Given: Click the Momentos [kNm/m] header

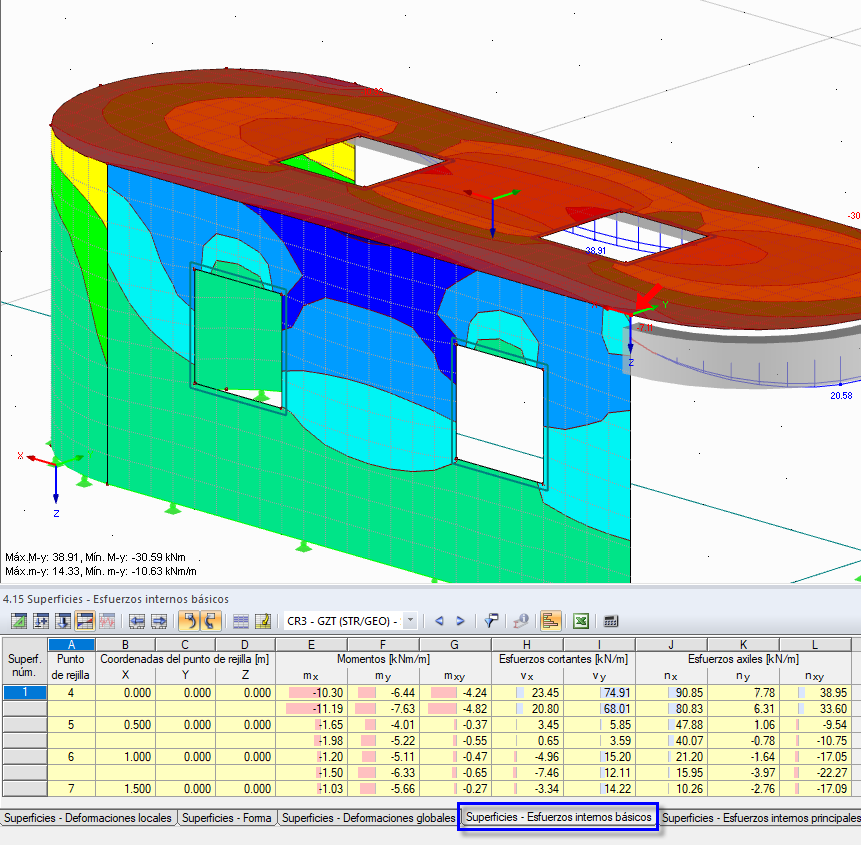Looking at the screenshot, I should (383, 659).
